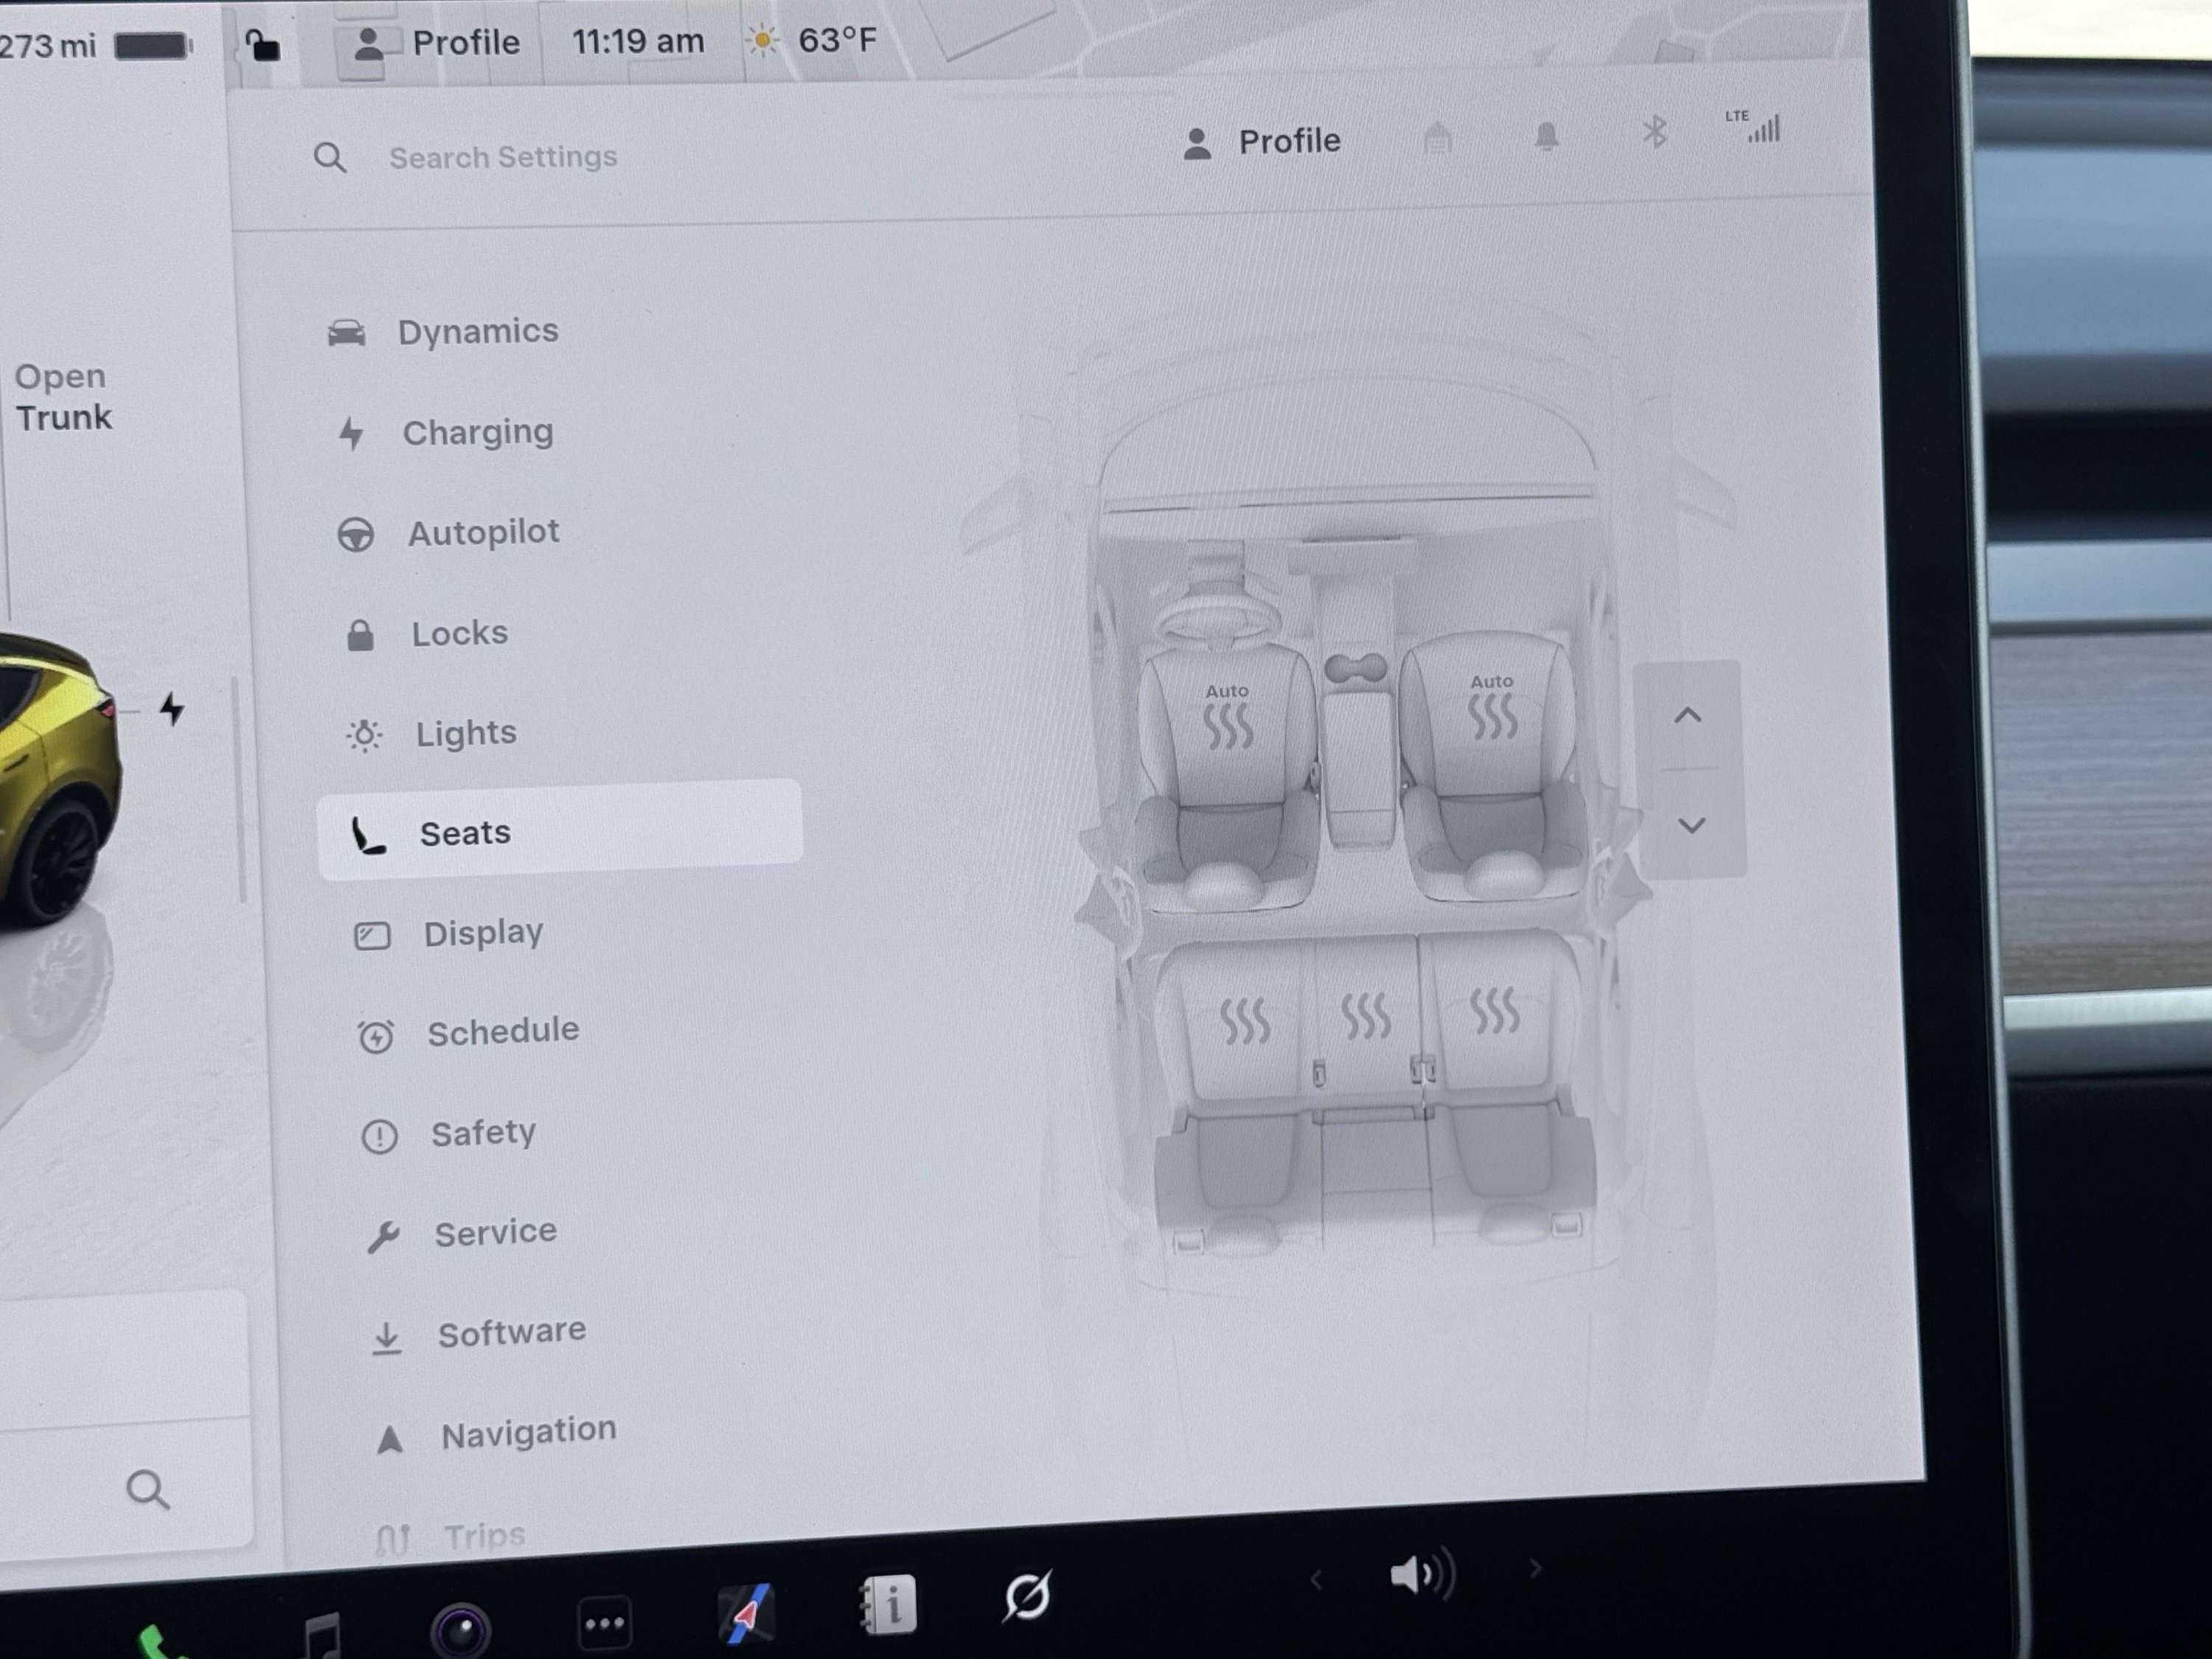Tap the rear middle seat heater icon
The height and width of the screenshot is (1659, 2212).
click(1368, 1012)
